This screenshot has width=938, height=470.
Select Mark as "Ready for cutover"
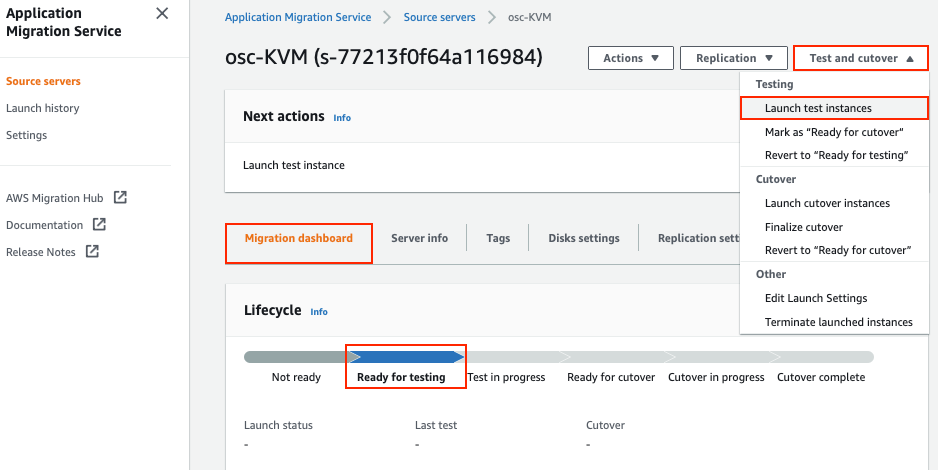(834, 132)
